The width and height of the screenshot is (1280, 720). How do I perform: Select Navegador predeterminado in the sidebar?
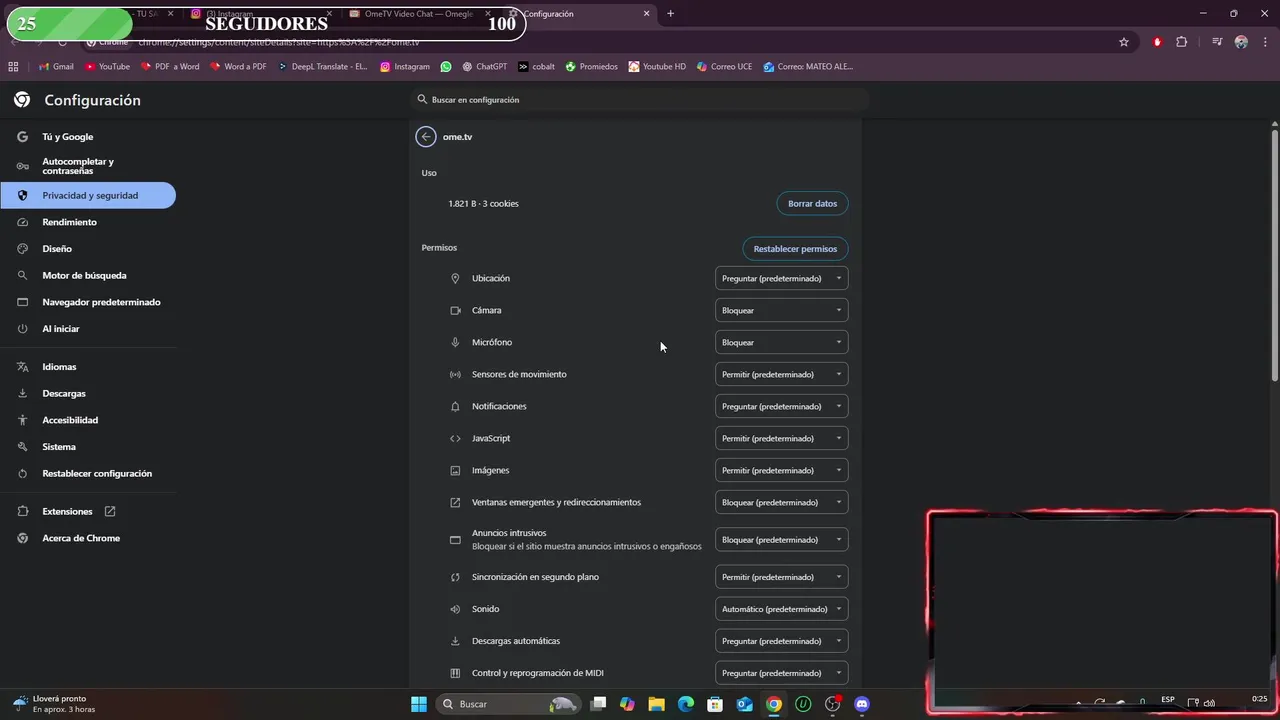click(88, 302)
